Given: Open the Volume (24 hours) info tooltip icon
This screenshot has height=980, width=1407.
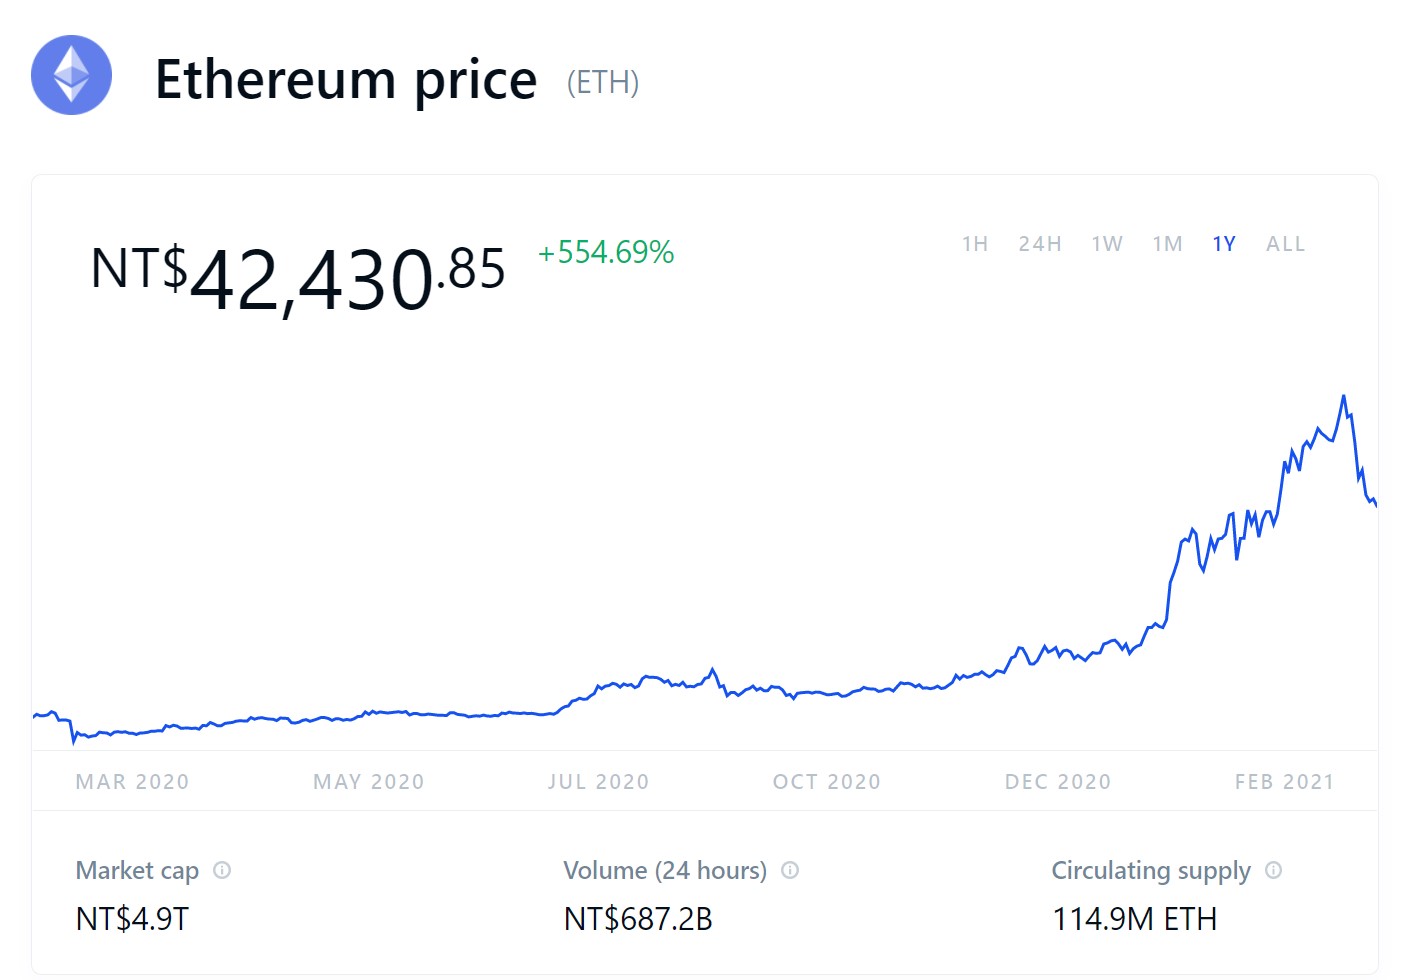Looking at the screenshot, I should click(790, 870).
